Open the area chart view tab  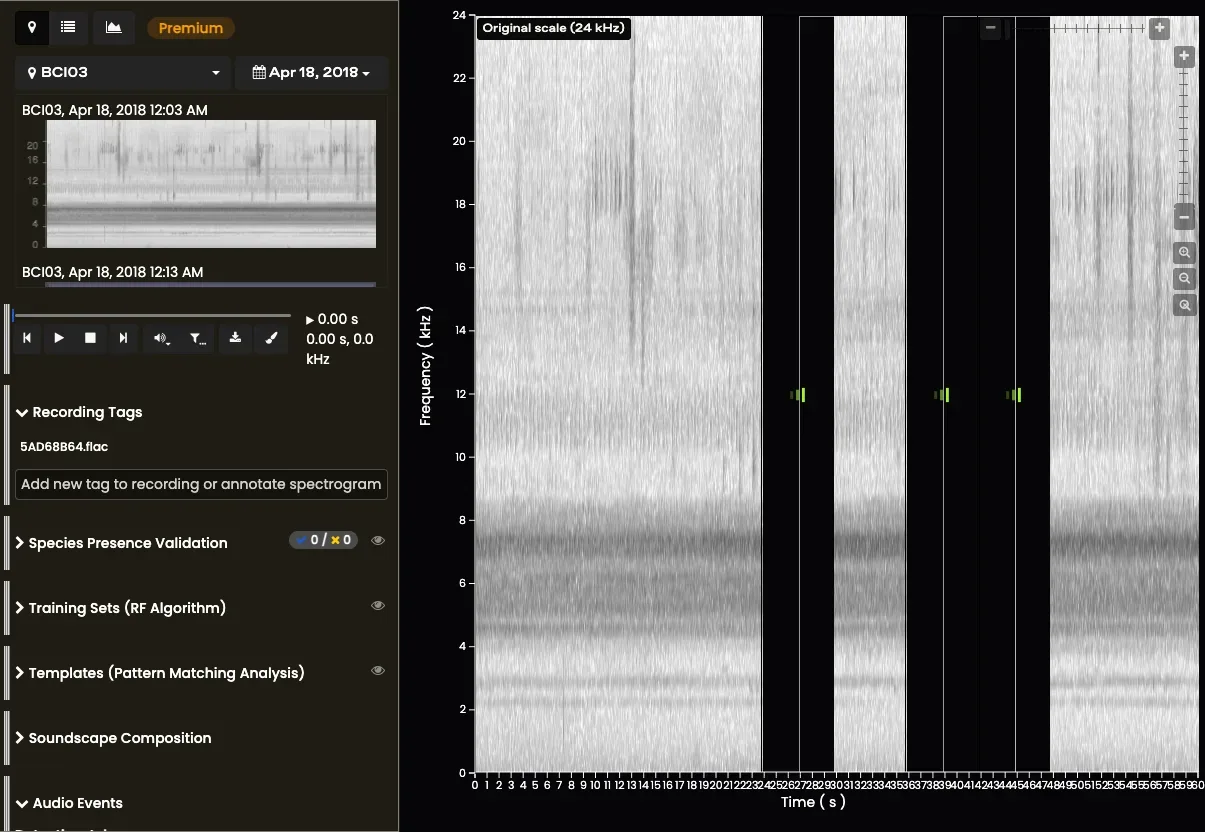(114, 28)
